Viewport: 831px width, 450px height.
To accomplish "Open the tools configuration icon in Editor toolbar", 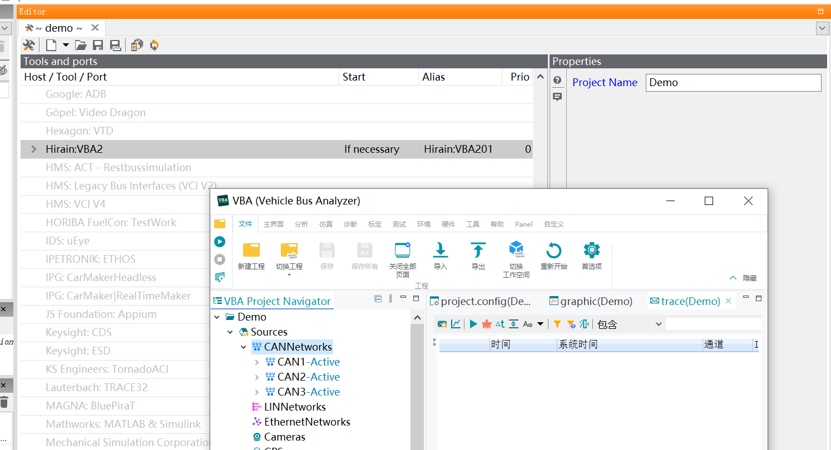I will tap(29, 46).
